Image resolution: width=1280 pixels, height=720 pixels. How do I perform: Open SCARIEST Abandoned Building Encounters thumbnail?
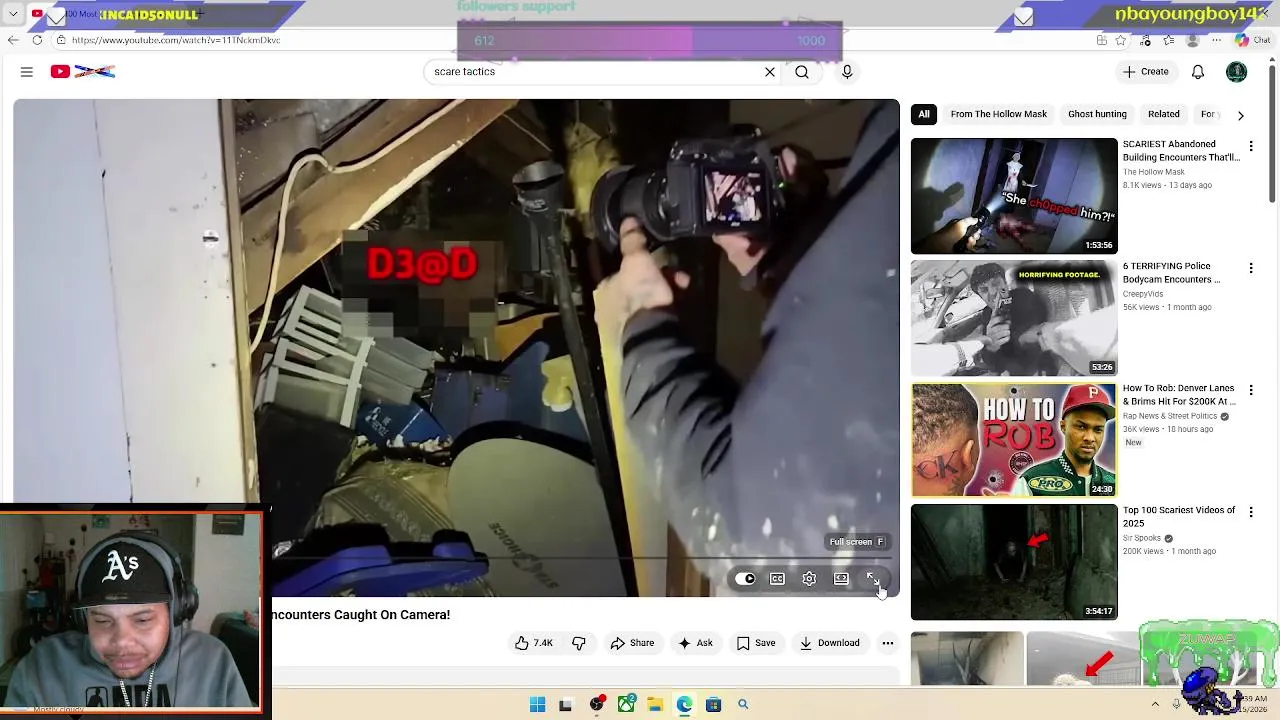1014,196
